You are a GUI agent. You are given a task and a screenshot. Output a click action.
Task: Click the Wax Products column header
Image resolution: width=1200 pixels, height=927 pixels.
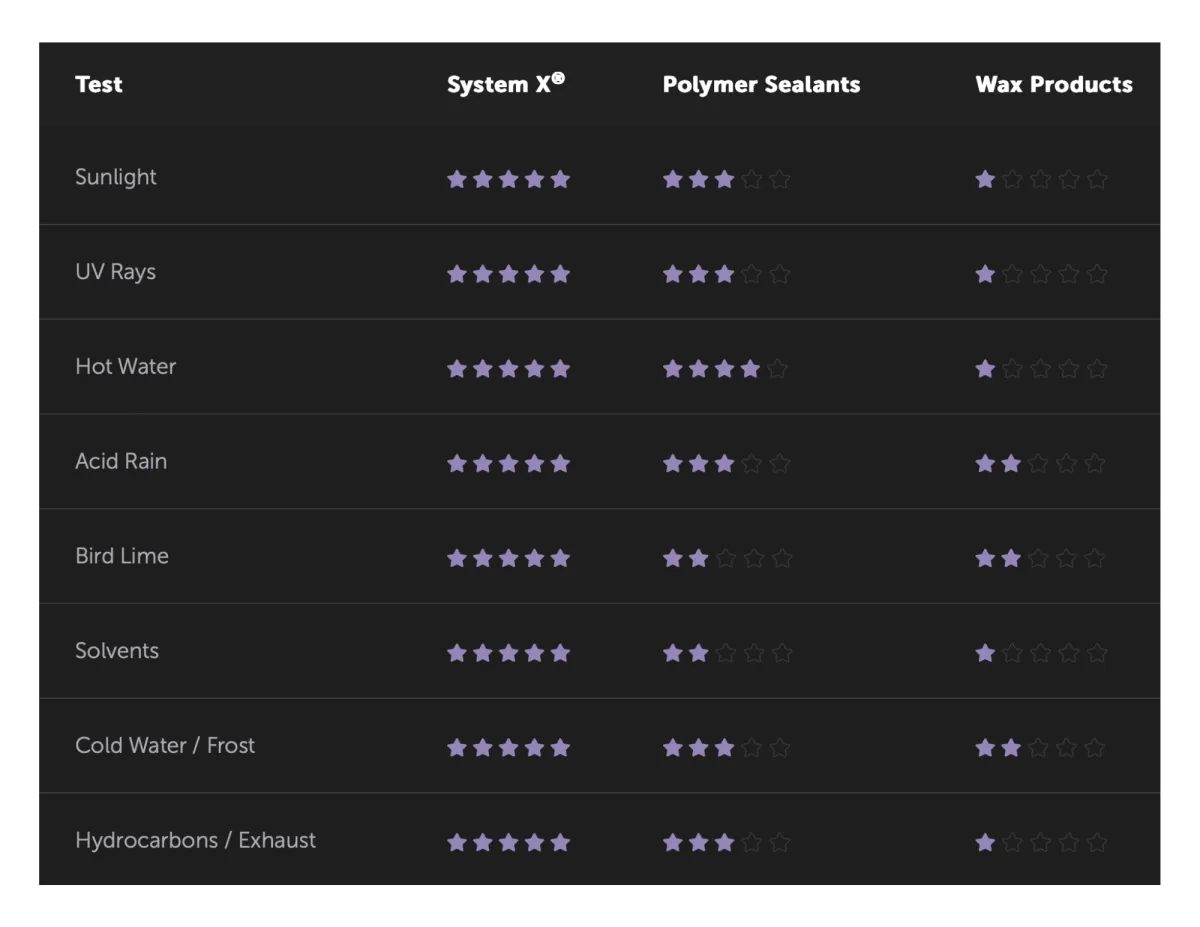[x=1054, y=85]
